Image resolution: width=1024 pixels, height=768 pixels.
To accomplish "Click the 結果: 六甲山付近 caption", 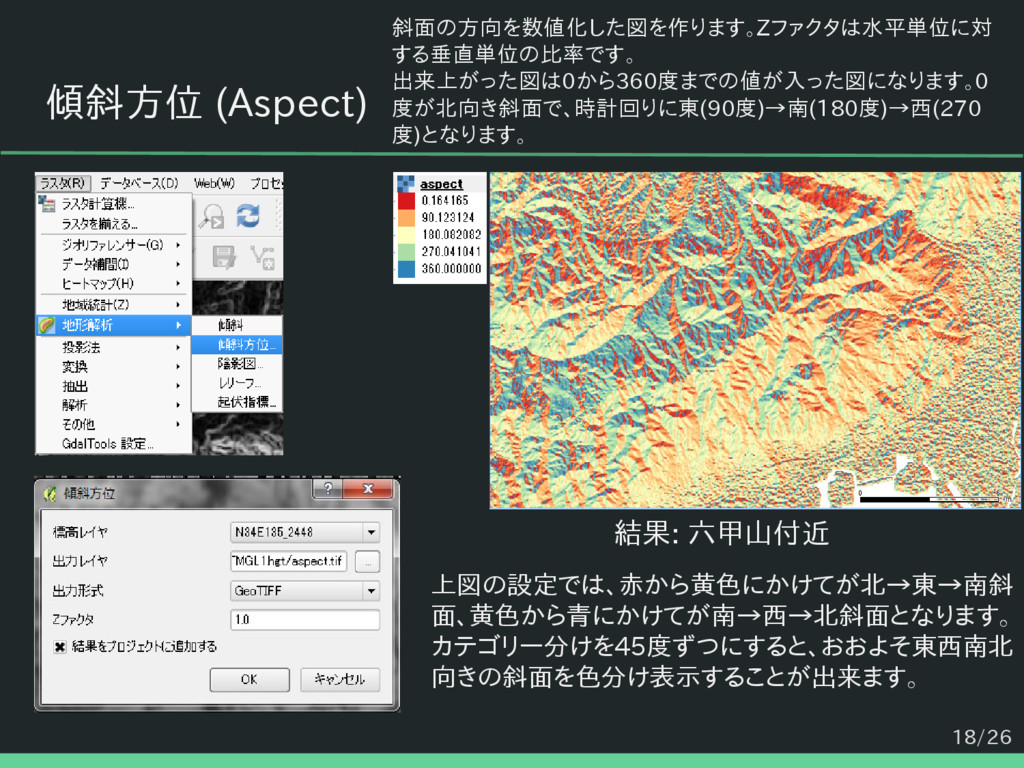I will [x=722, y=534].
